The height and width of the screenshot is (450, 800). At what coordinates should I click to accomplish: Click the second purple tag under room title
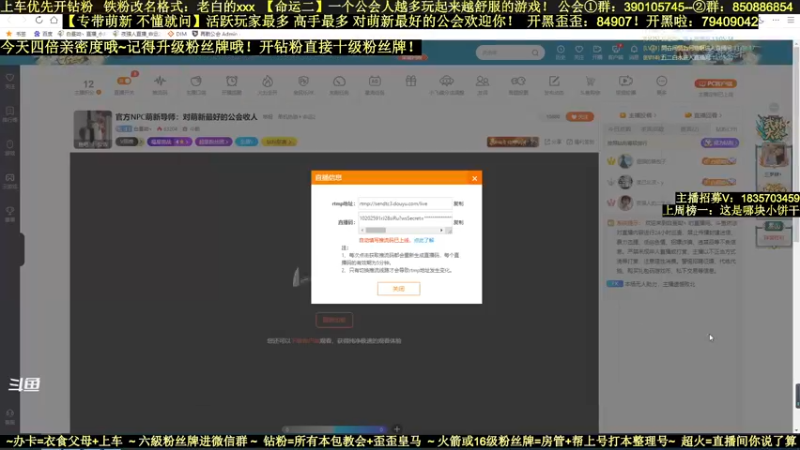pyautogui.click(x=213, y=142)
